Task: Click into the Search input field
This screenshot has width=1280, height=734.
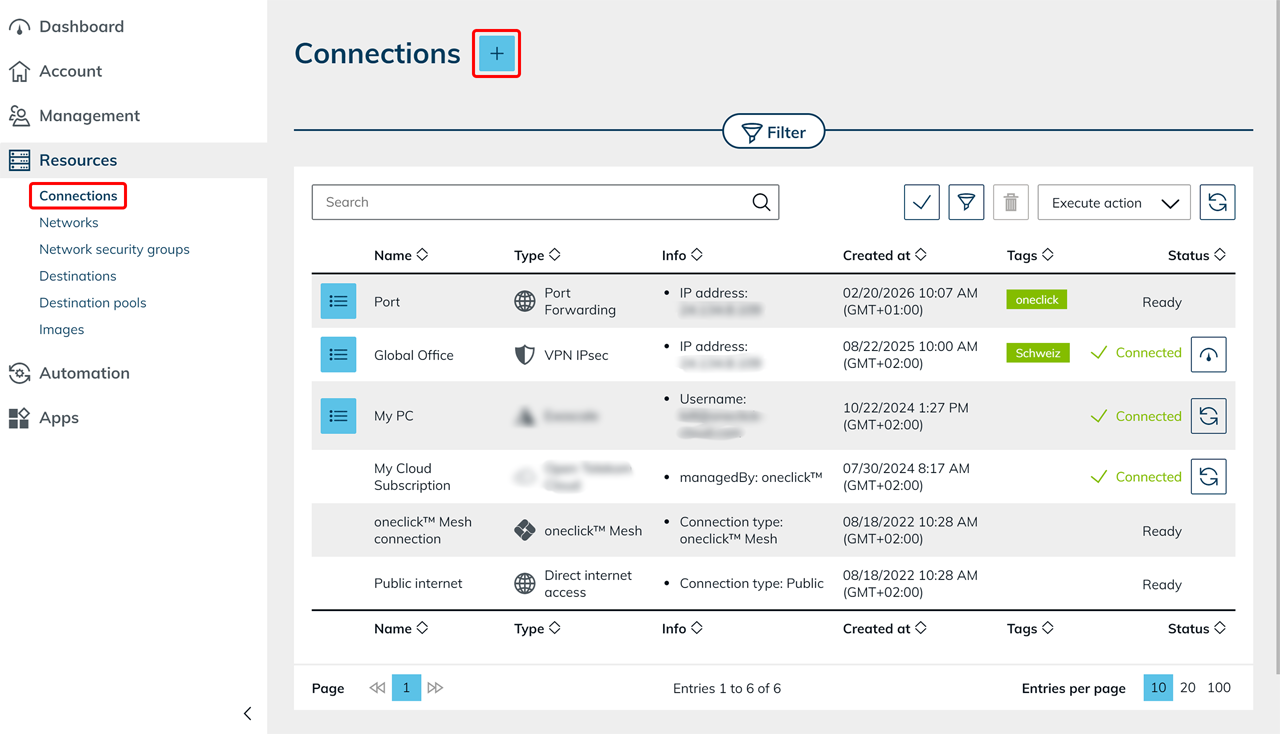Action: click(545, 202)
